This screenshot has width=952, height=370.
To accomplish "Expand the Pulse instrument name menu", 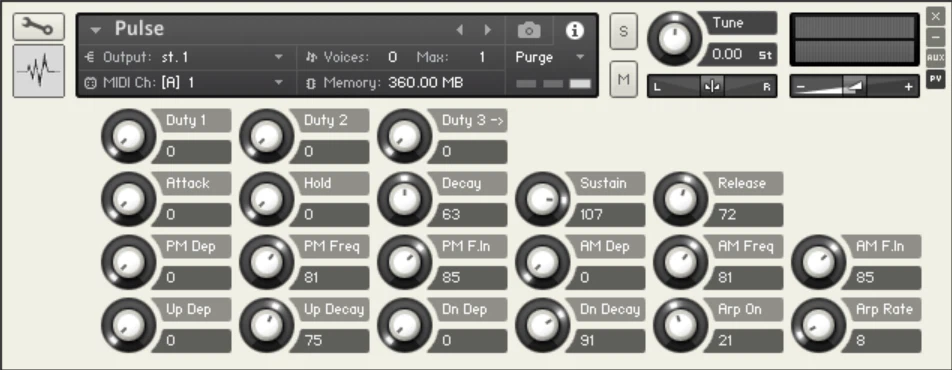I will click(95, 29).
